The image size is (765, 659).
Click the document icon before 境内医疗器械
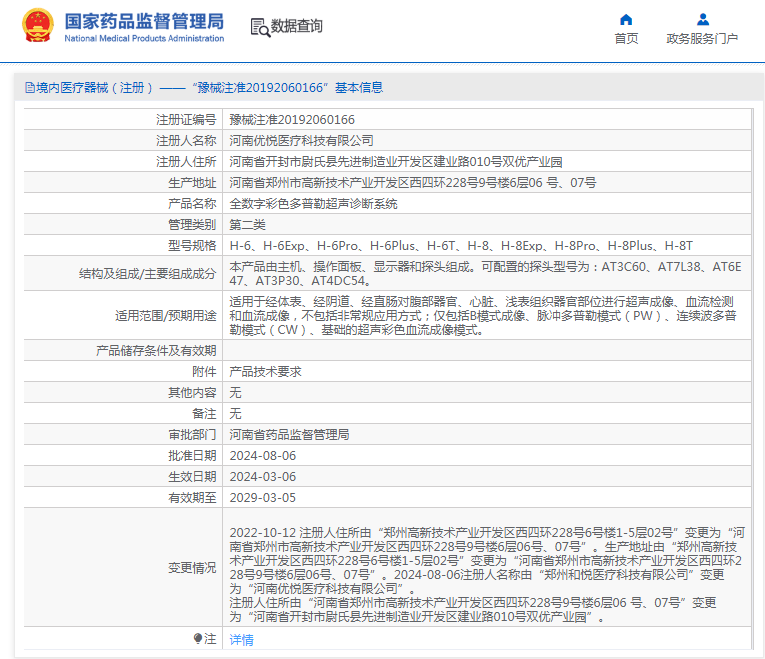click(30, 88)
